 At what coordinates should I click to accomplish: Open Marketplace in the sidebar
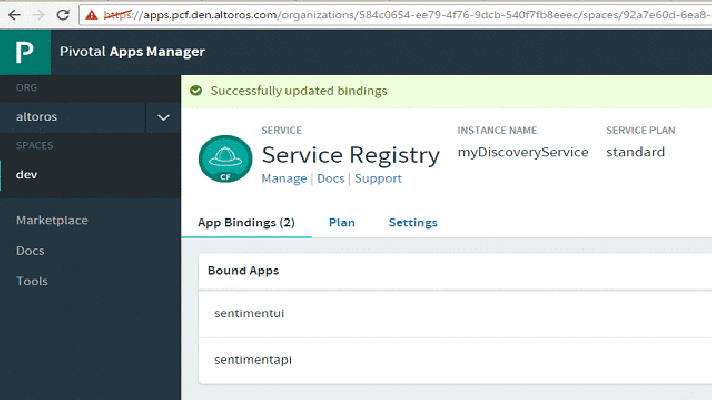click(52, 220)
